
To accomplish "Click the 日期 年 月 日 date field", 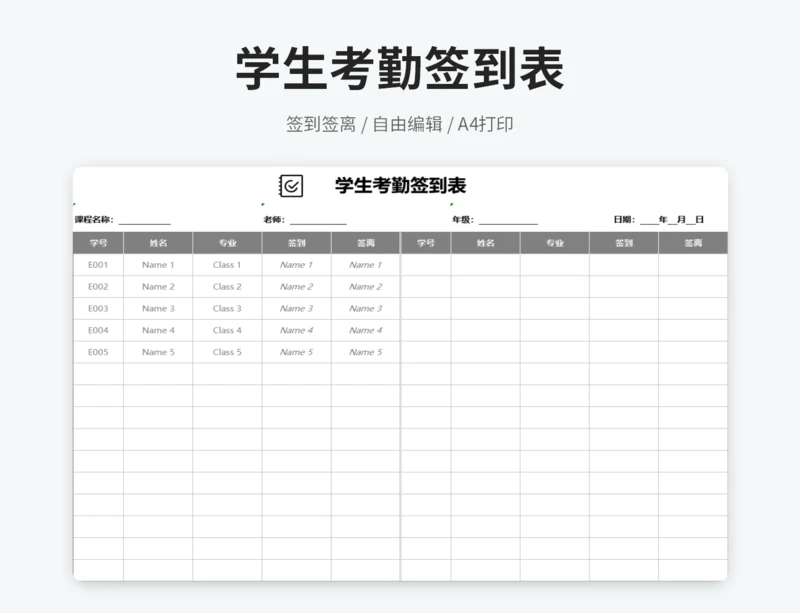I will pos(672,220).
